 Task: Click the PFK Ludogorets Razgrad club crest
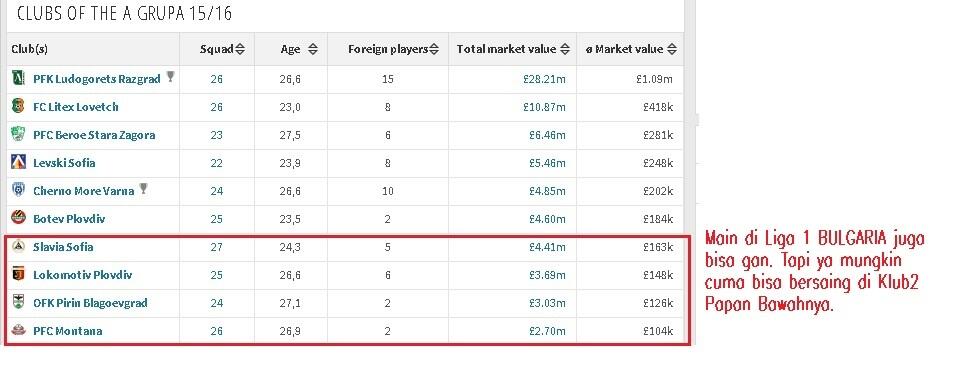[x=18, y=79]
